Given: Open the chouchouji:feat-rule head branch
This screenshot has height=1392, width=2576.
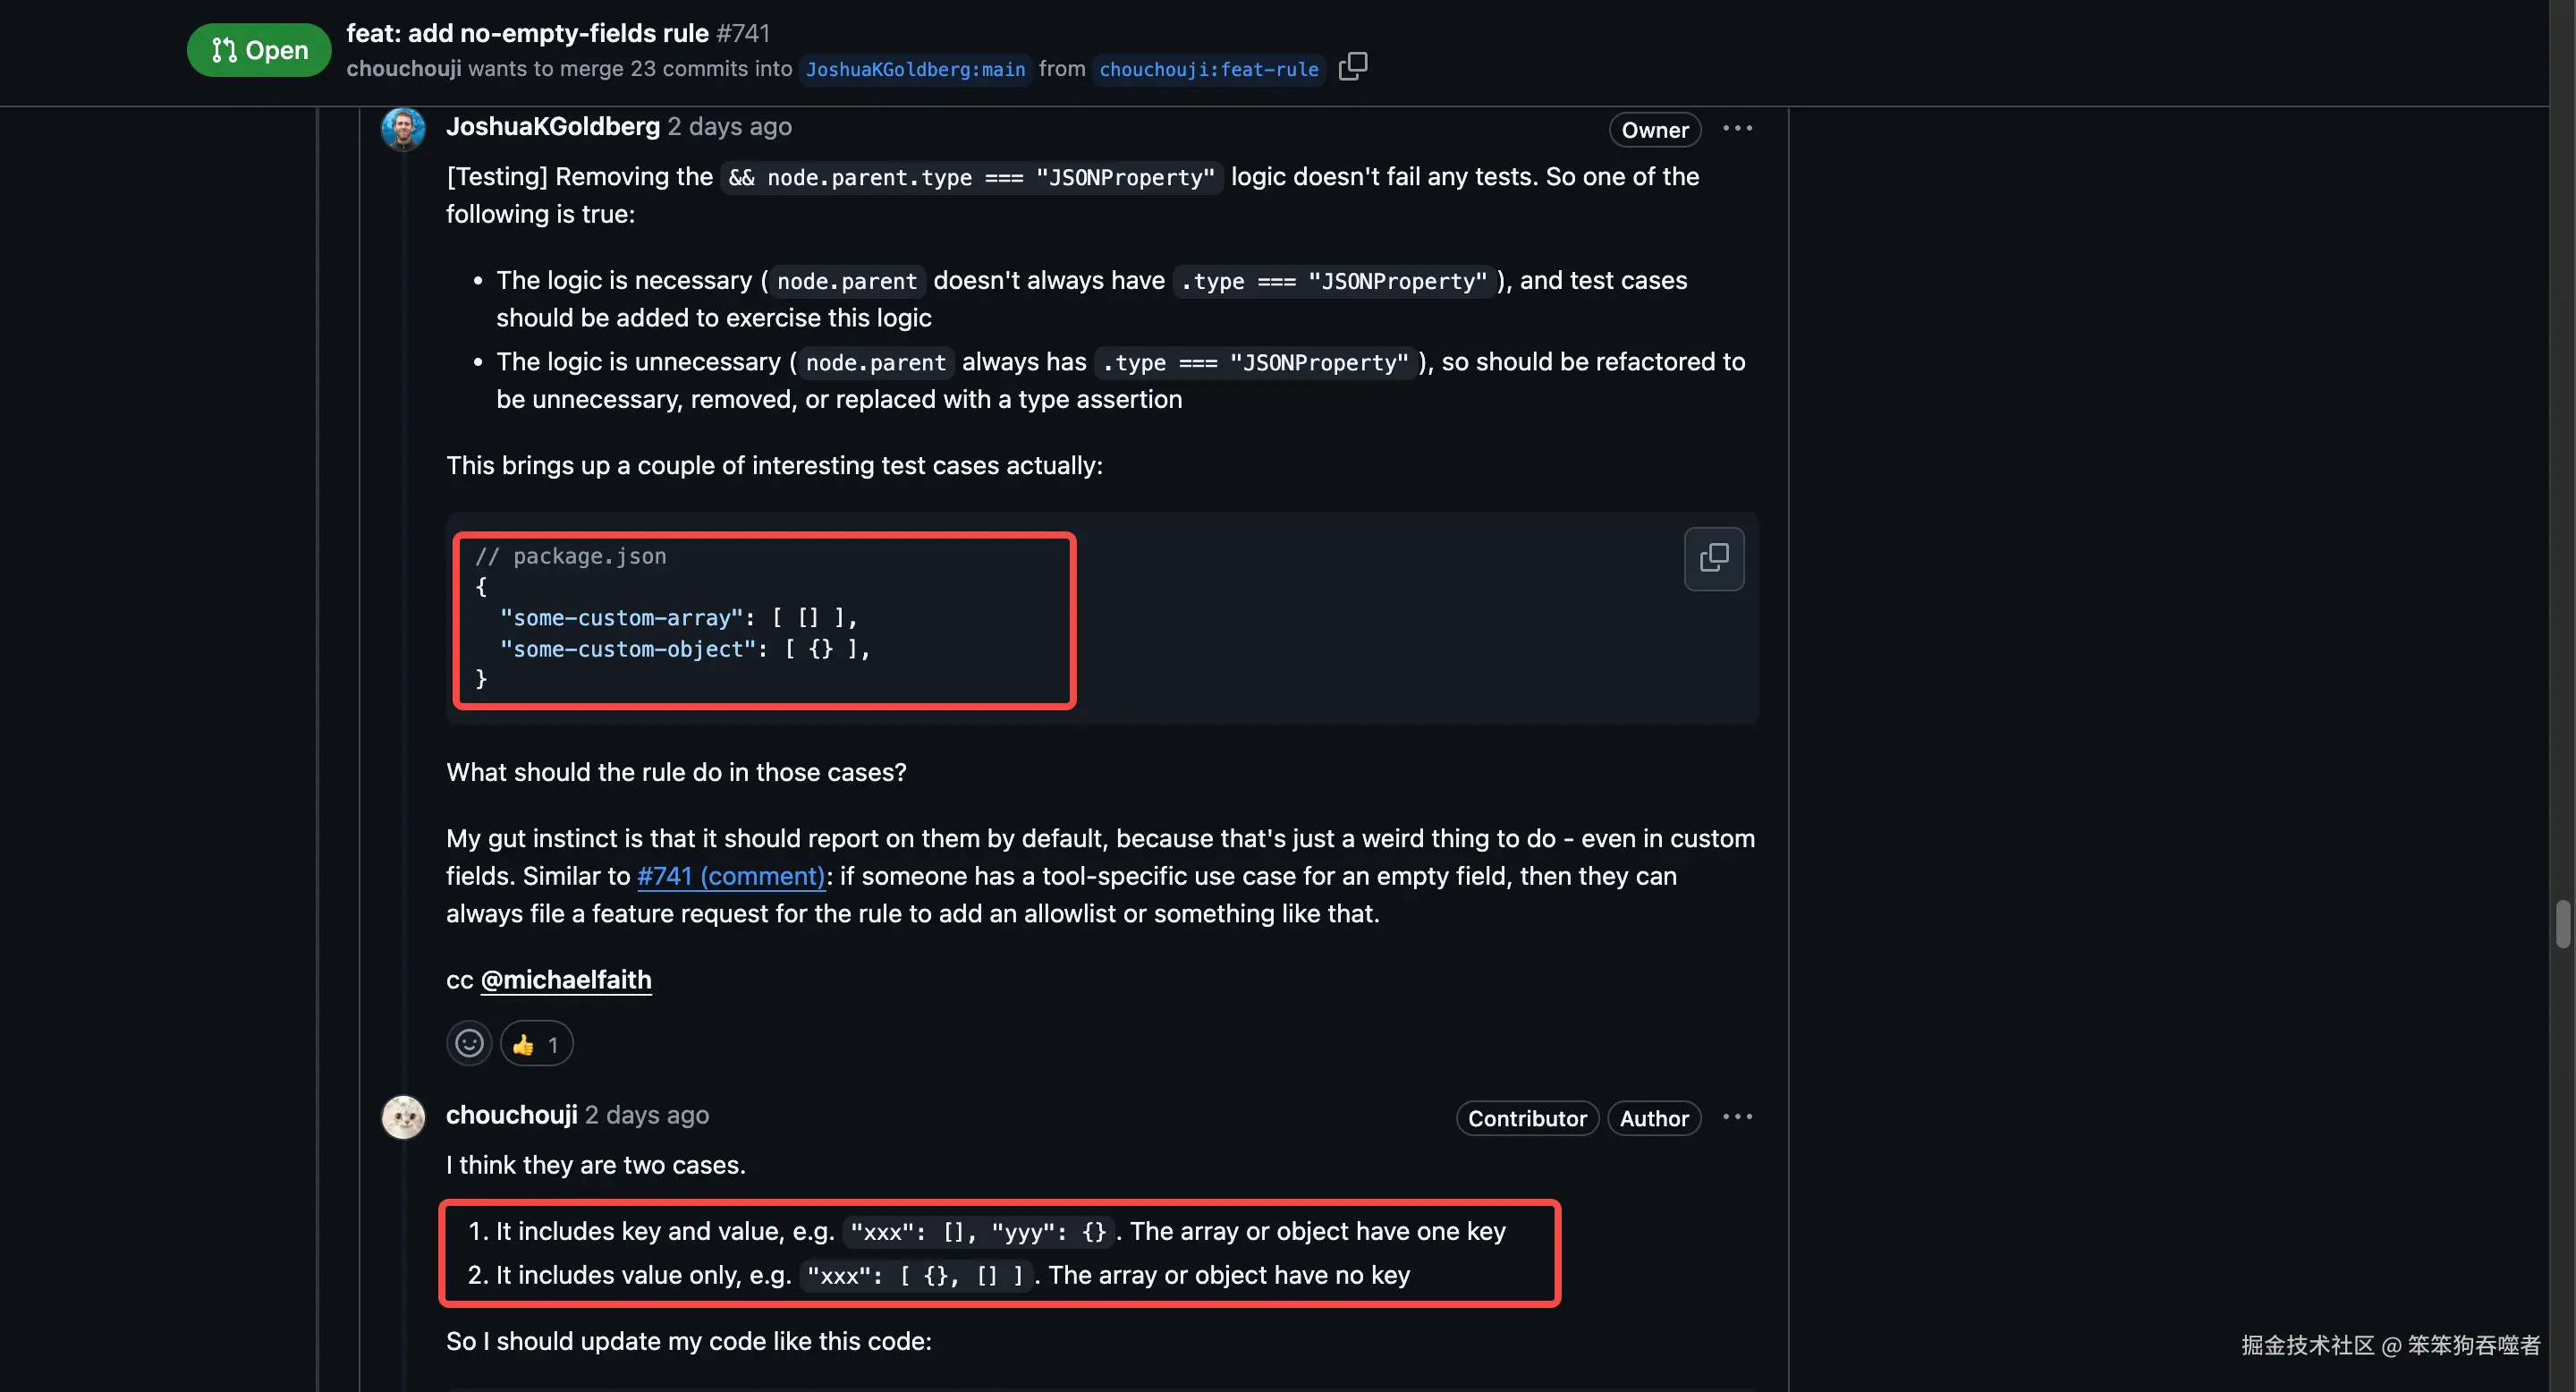Looking at the screenshot, I should (1208, 69).
